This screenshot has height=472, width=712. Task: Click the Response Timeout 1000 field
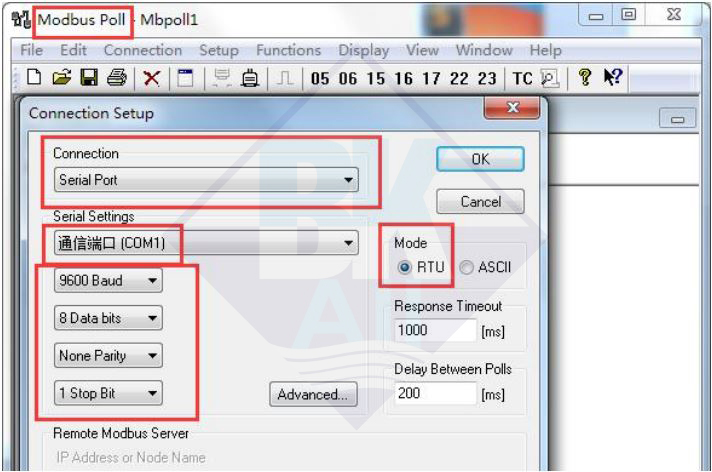coord(435,330)
